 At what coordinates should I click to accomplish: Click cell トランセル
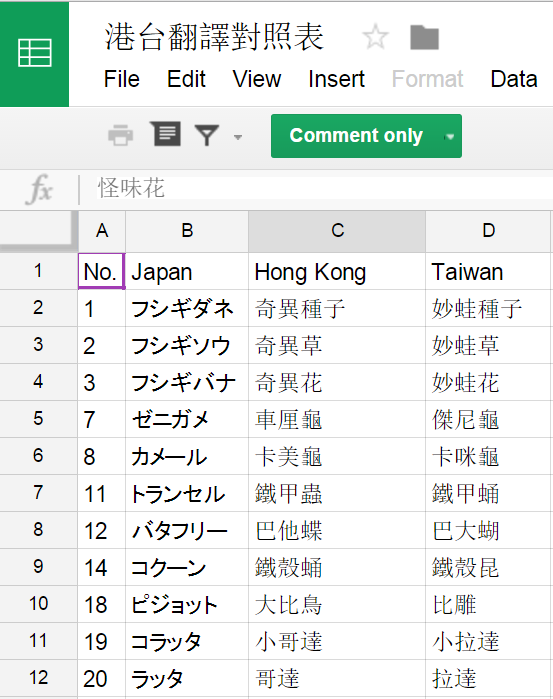pos(187,493)
